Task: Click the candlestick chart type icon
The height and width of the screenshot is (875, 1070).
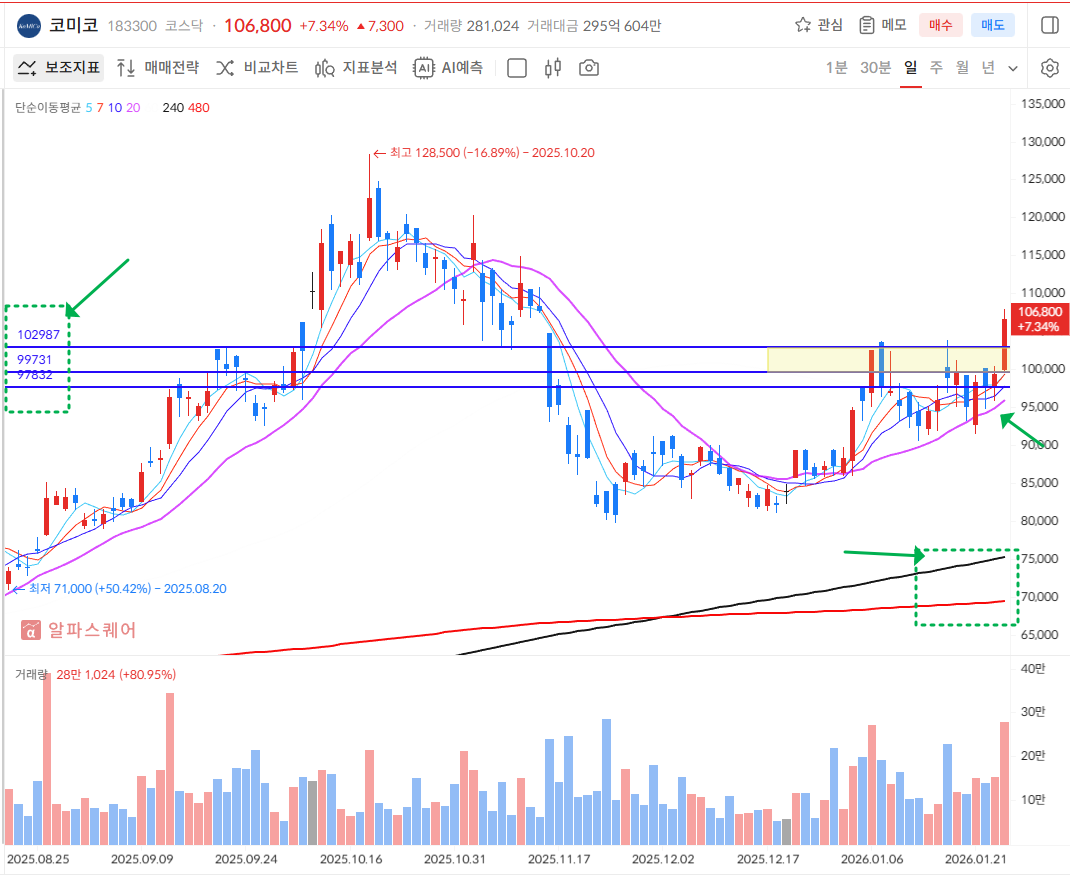Action: (553, 68)
